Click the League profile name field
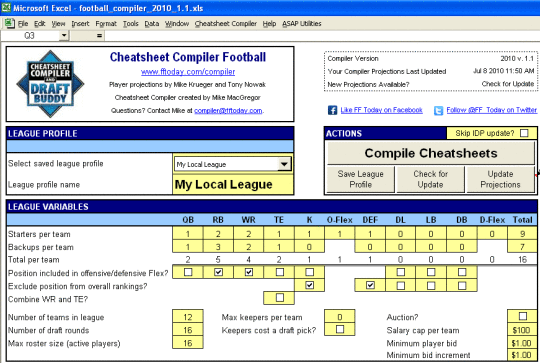 point(233,185)
